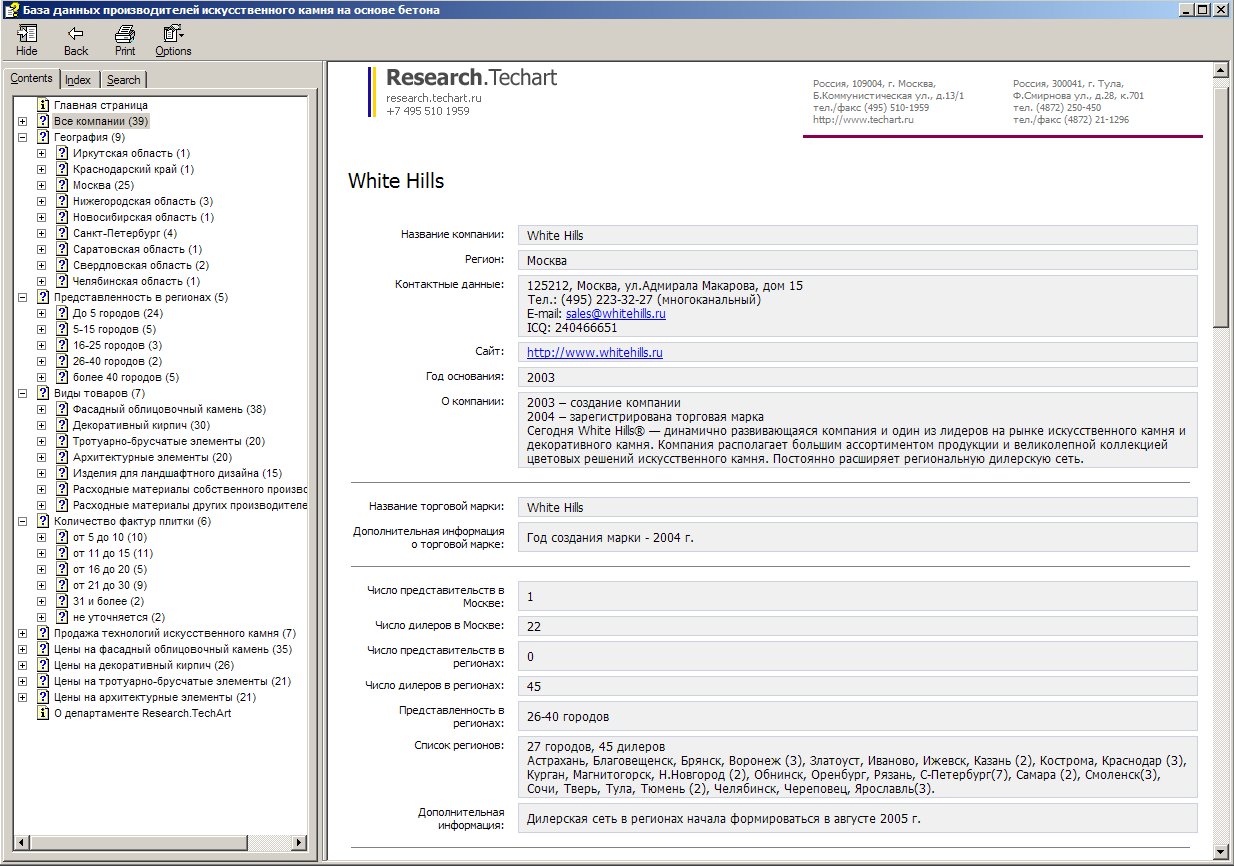This screenshot has width=1234, height=866.
Task: Select Иркутская область (1) in tree
Action: [x=131, y=153]
